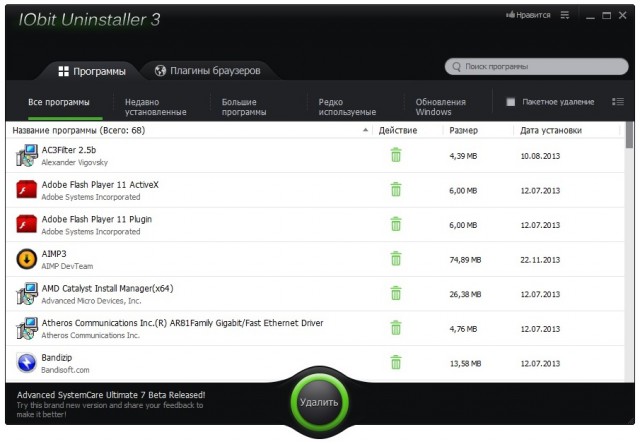Click the Нравится thumbs-up like button
This screenshot has height=444, width=640.
(528, 15)
